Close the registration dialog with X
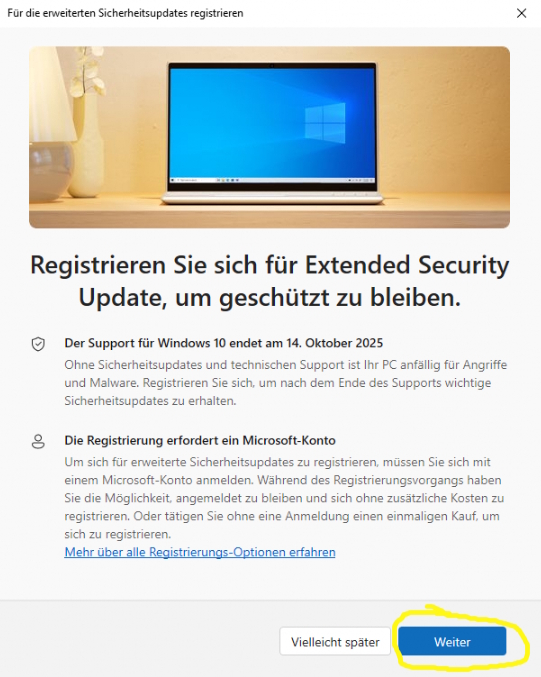The height and width of the screenshot is (677, 541). tap(522, 13)
